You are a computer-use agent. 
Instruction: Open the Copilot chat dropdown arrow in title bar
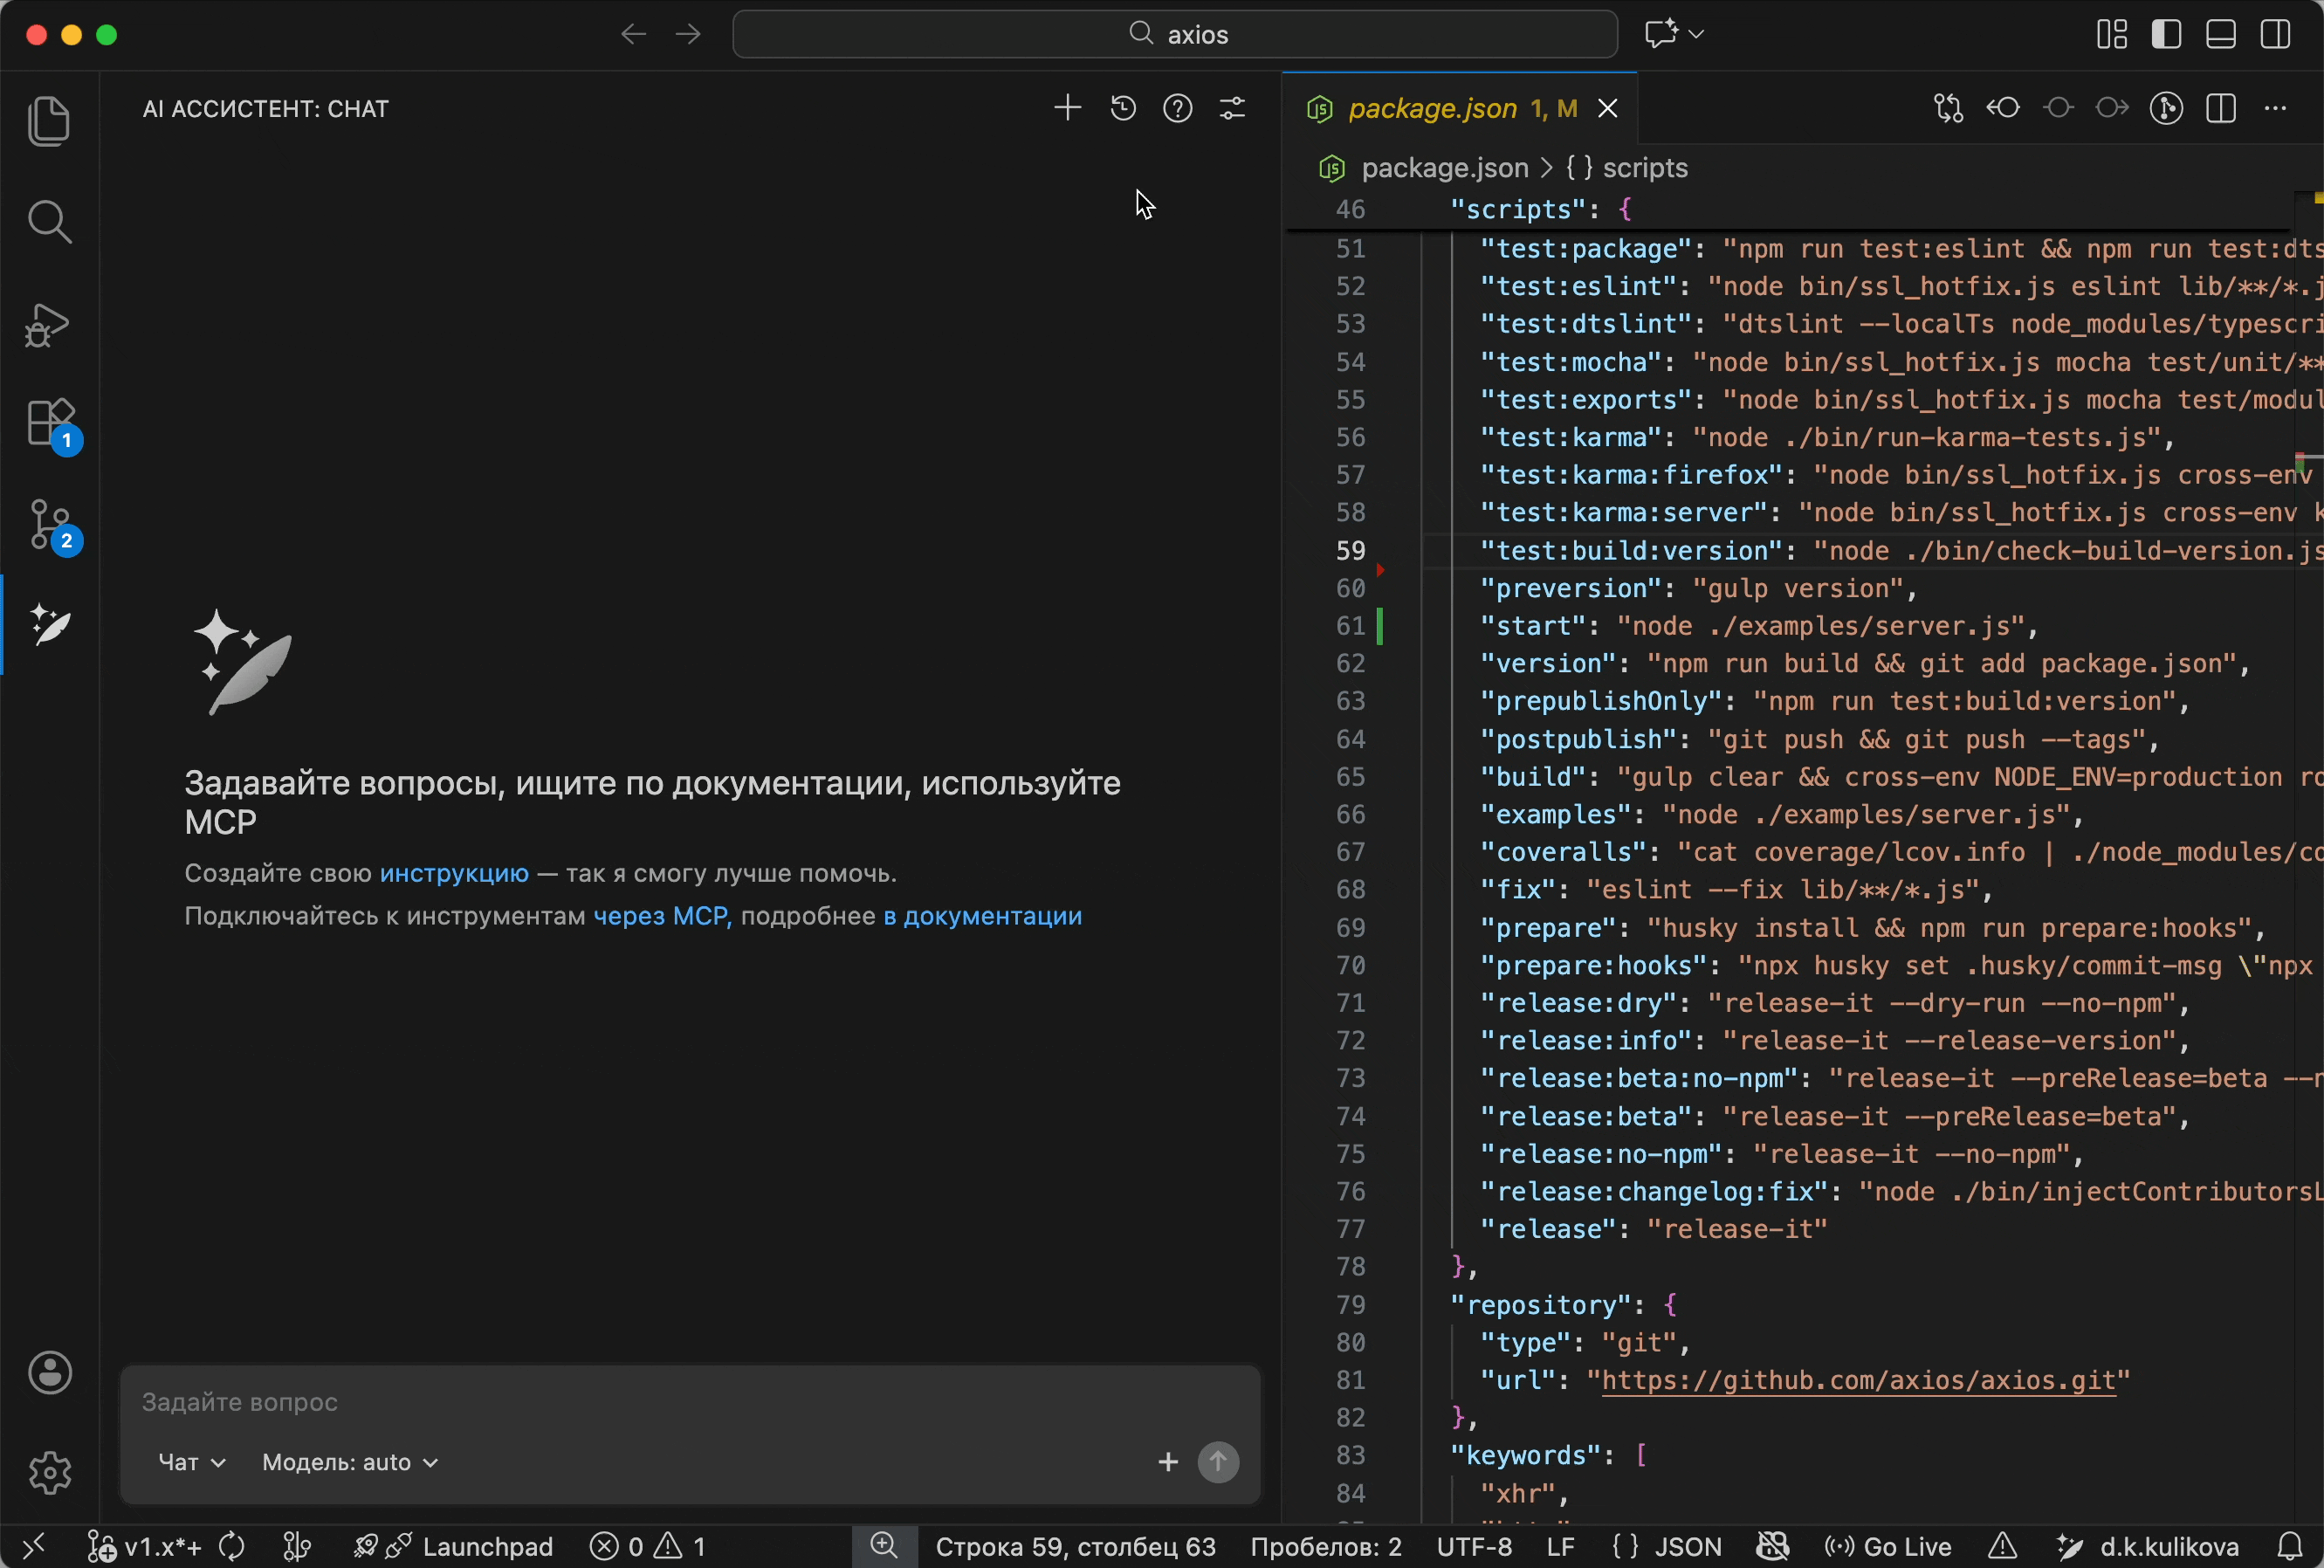tap(1696, 34)
